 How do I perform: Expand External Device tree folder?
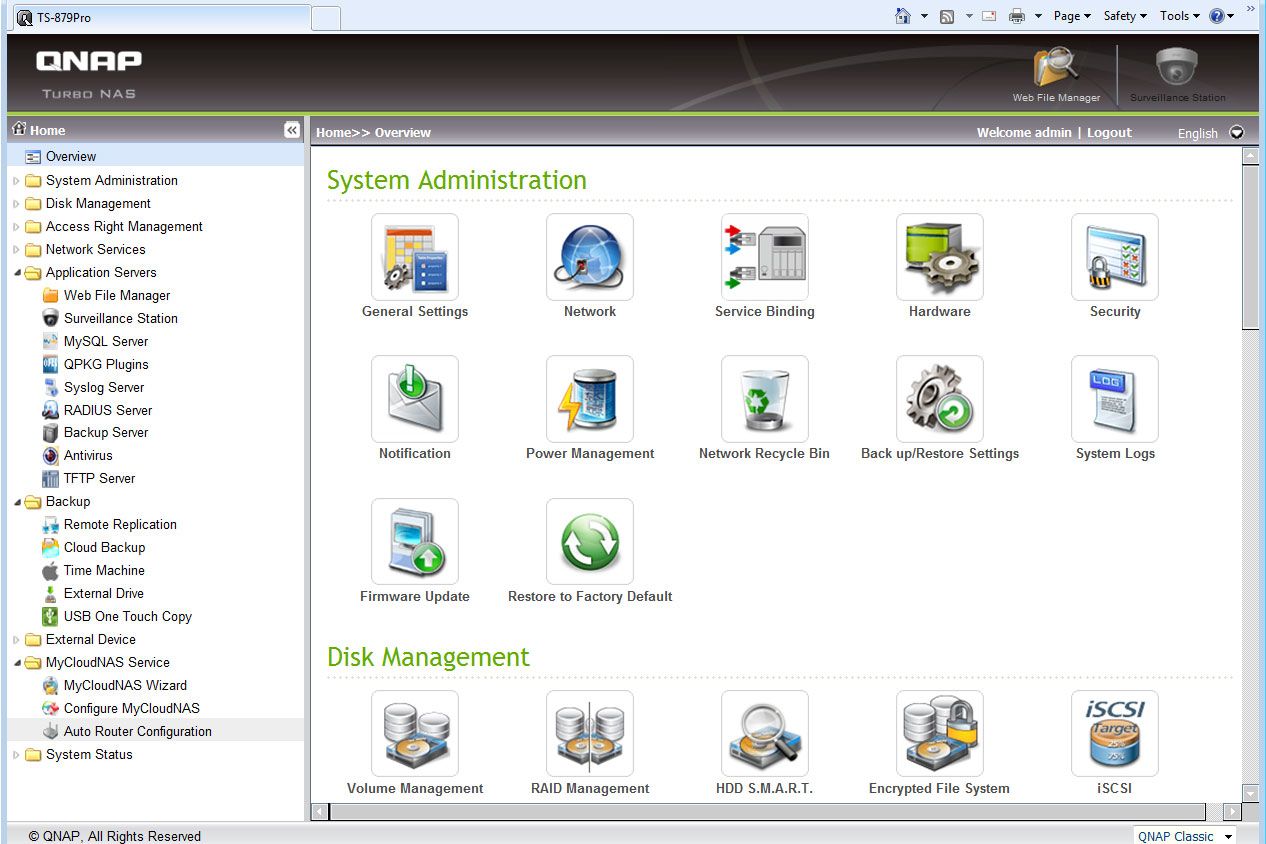pyautogui.click(x=16, y=640)
